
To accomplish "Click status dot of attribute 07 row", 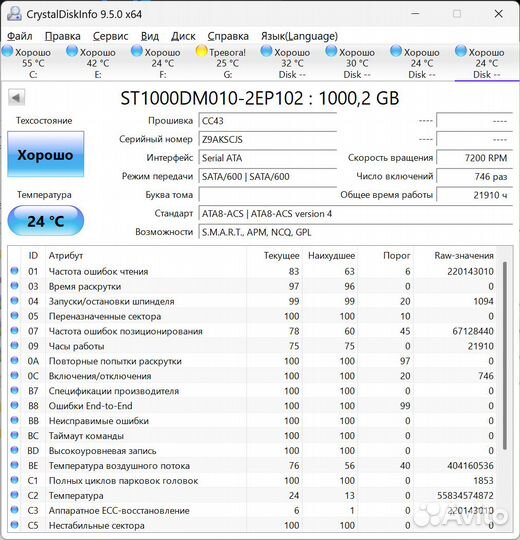I will pyautogui.click(x=14, y=330).
